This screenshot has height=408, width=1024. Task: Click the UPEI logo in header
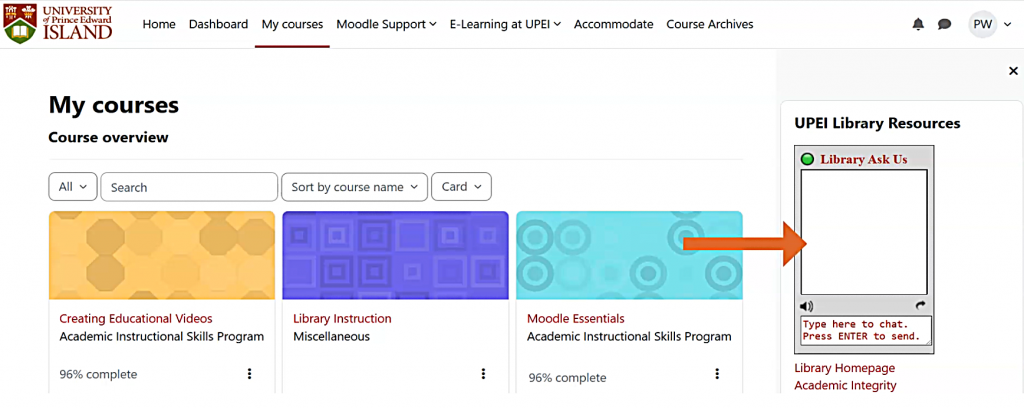coord(58,24)
